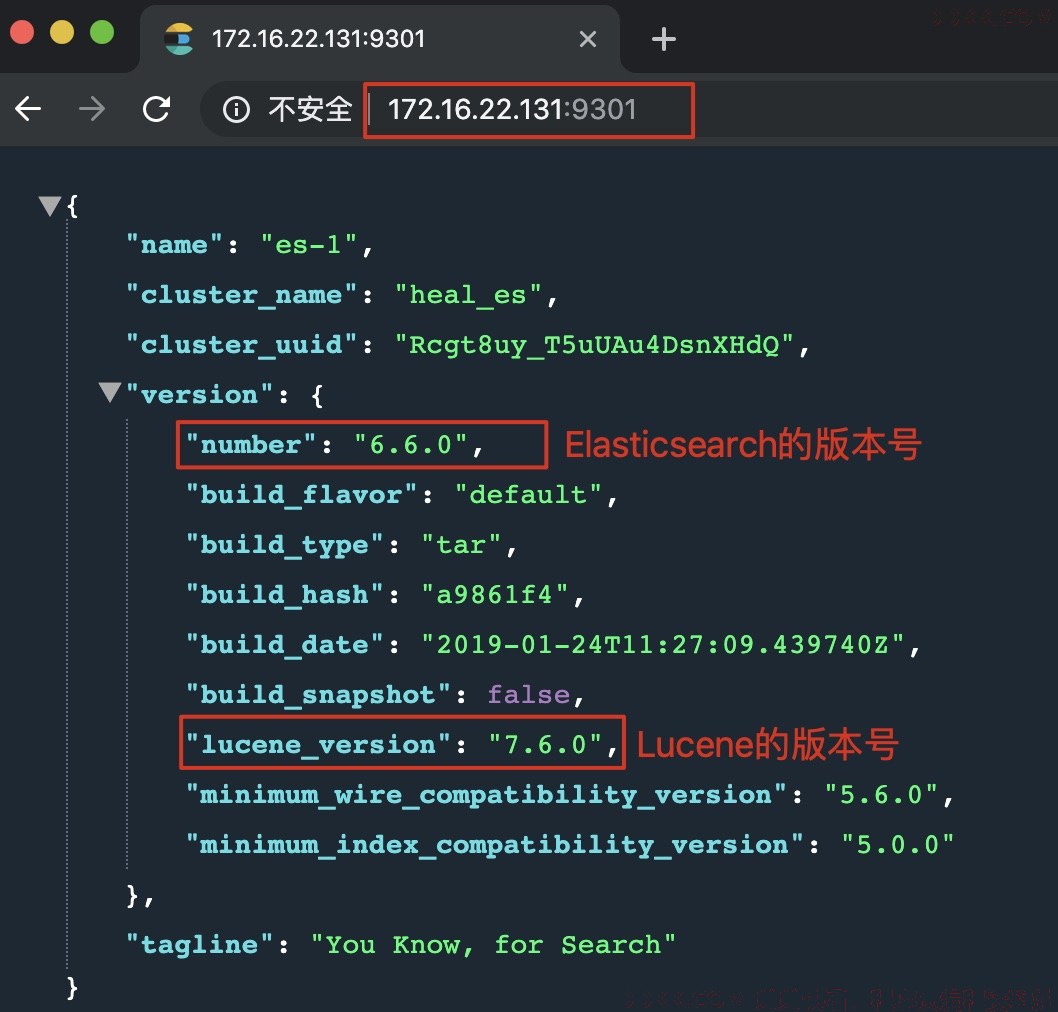1058x1012 pixels.
Task: Click the "default" value
Action: [x=528, y=495]
